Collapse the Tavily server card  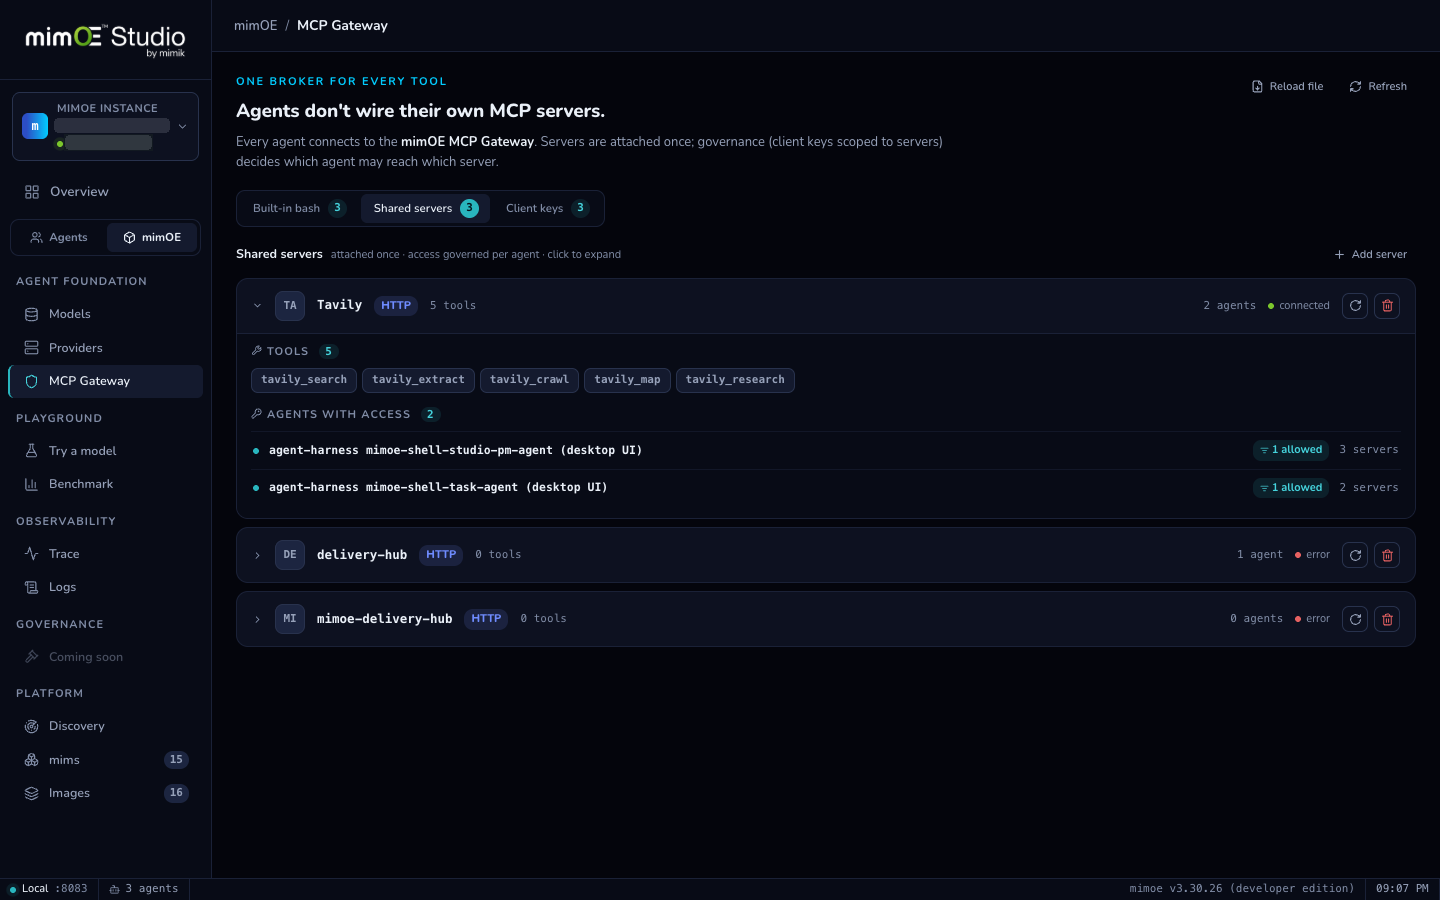257,306
